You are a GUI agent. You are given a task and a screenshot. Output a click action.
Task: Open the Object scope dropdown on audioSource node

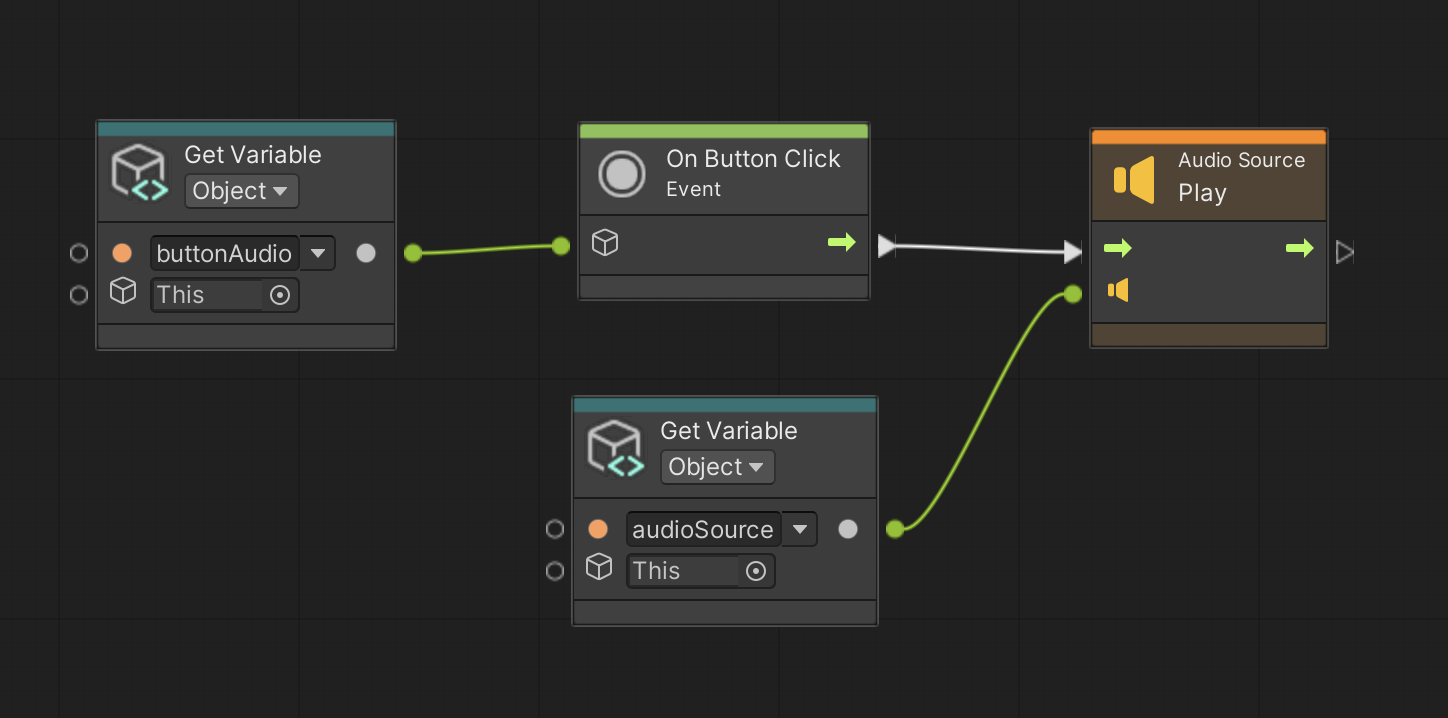point(717,467)
